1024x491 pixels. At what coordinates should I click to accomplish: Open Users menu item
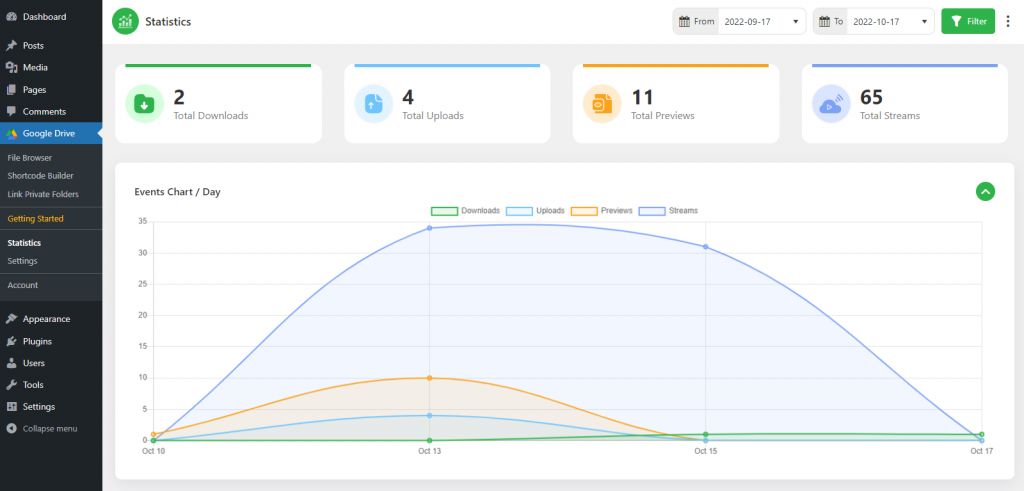click(51, 363)
